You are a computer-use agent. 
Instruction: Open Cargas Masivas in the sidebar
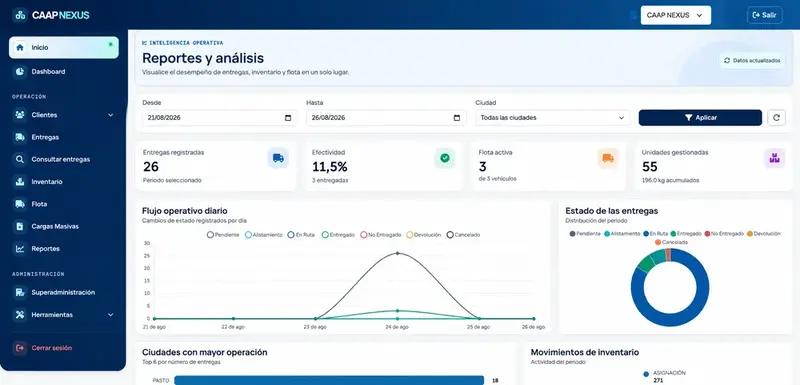pyautogui.click(x=64, y=226)
